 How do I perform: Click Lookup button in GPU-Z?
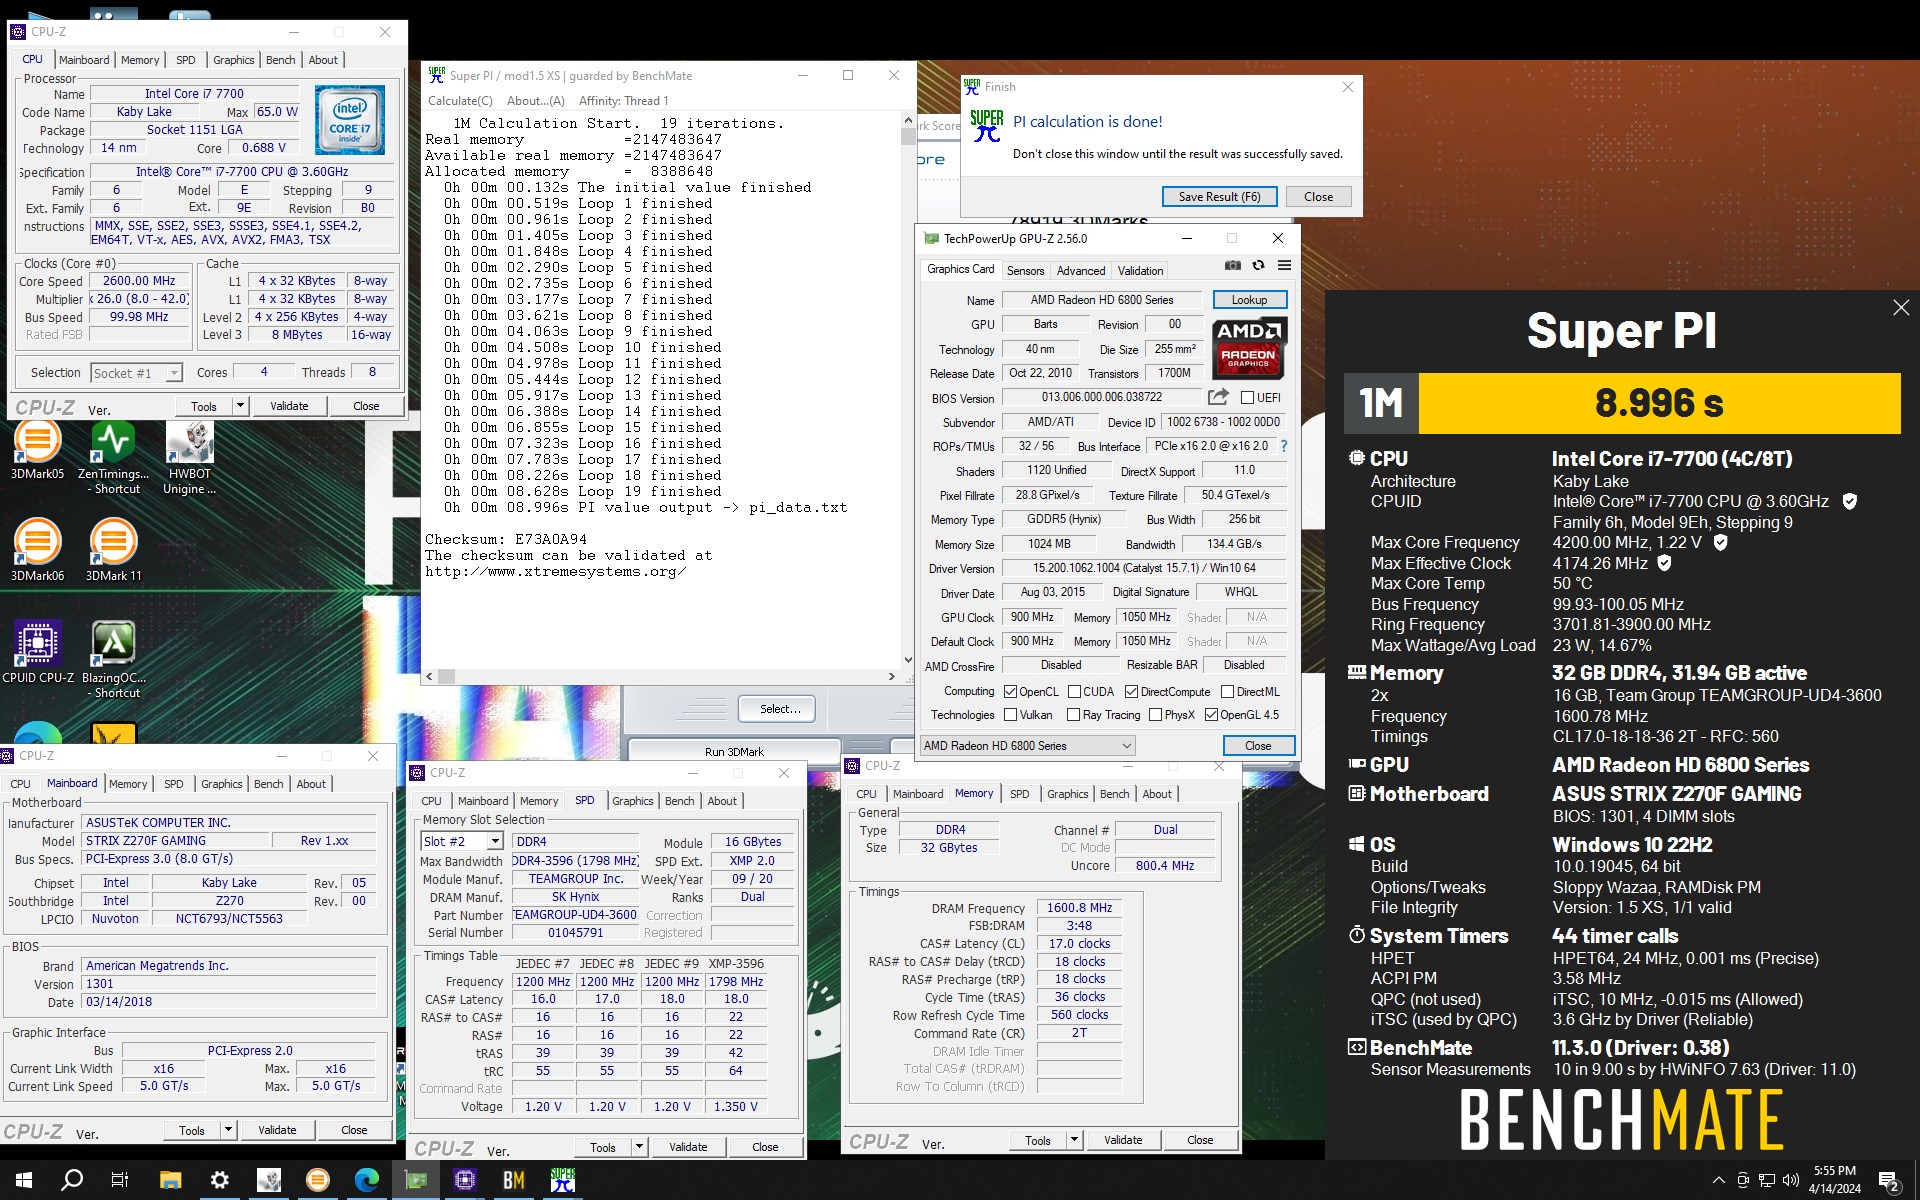tap(1249, 300)
